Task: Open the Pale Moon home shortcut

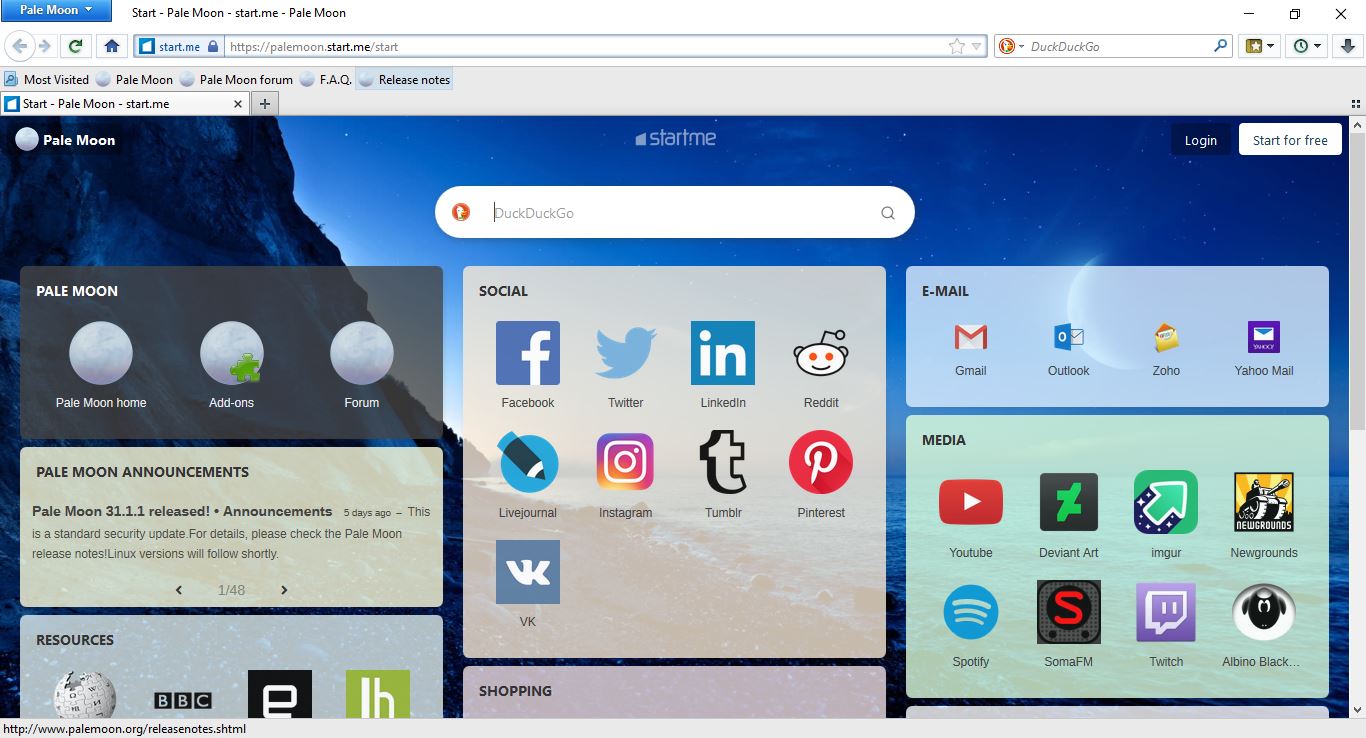Action: coord(101,353)
